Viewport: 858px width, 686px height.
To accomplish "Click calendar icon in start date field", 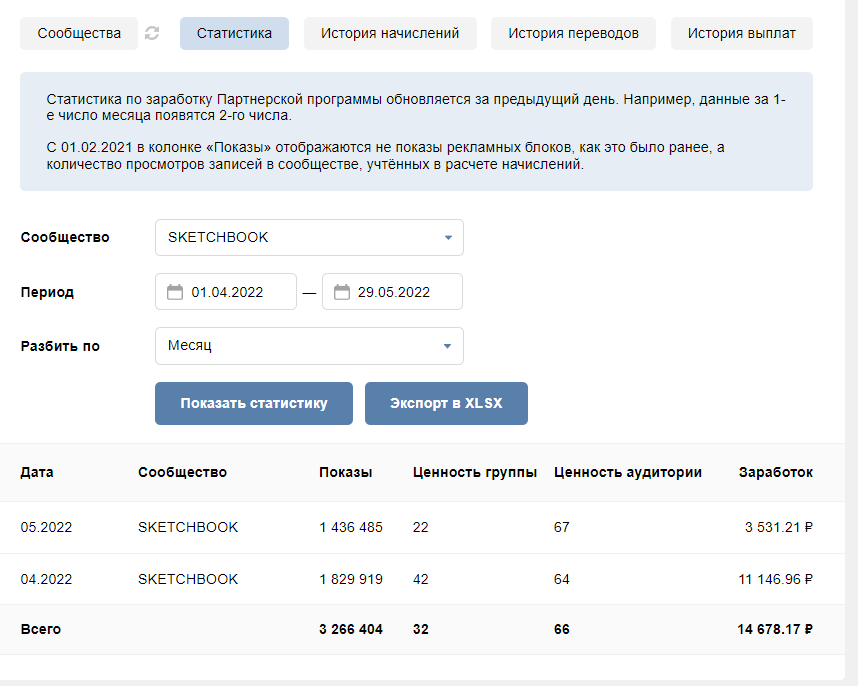I will coord(175,292).
